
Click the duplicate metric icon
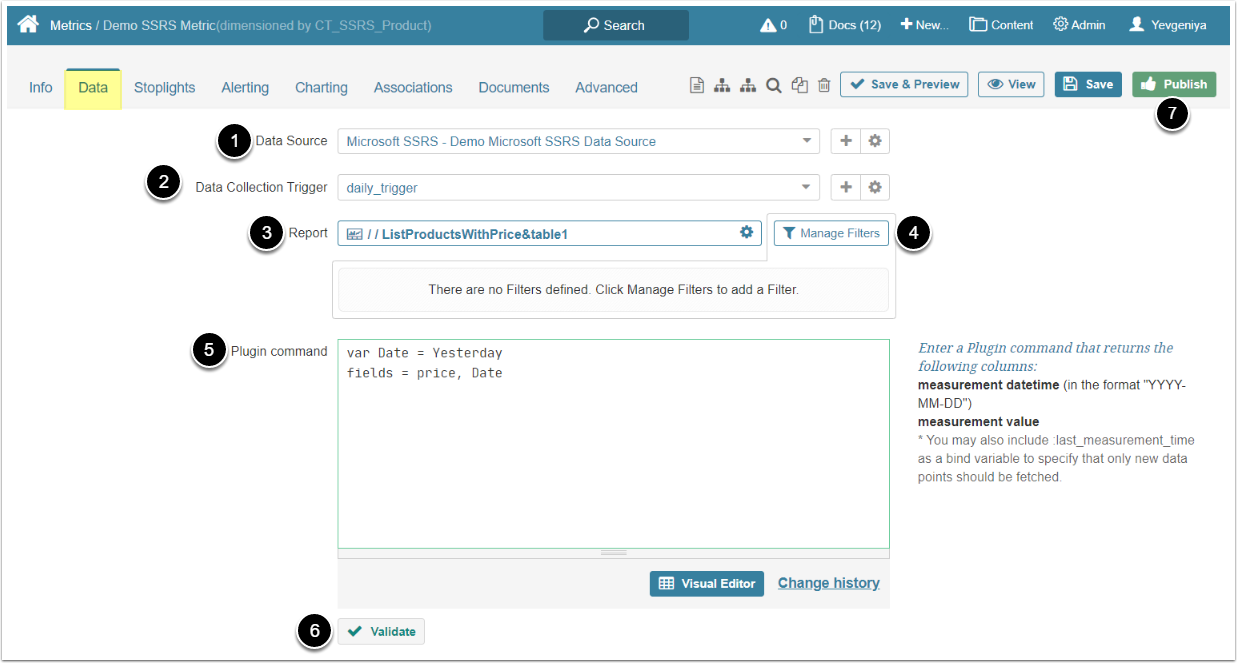pos(799,86)
